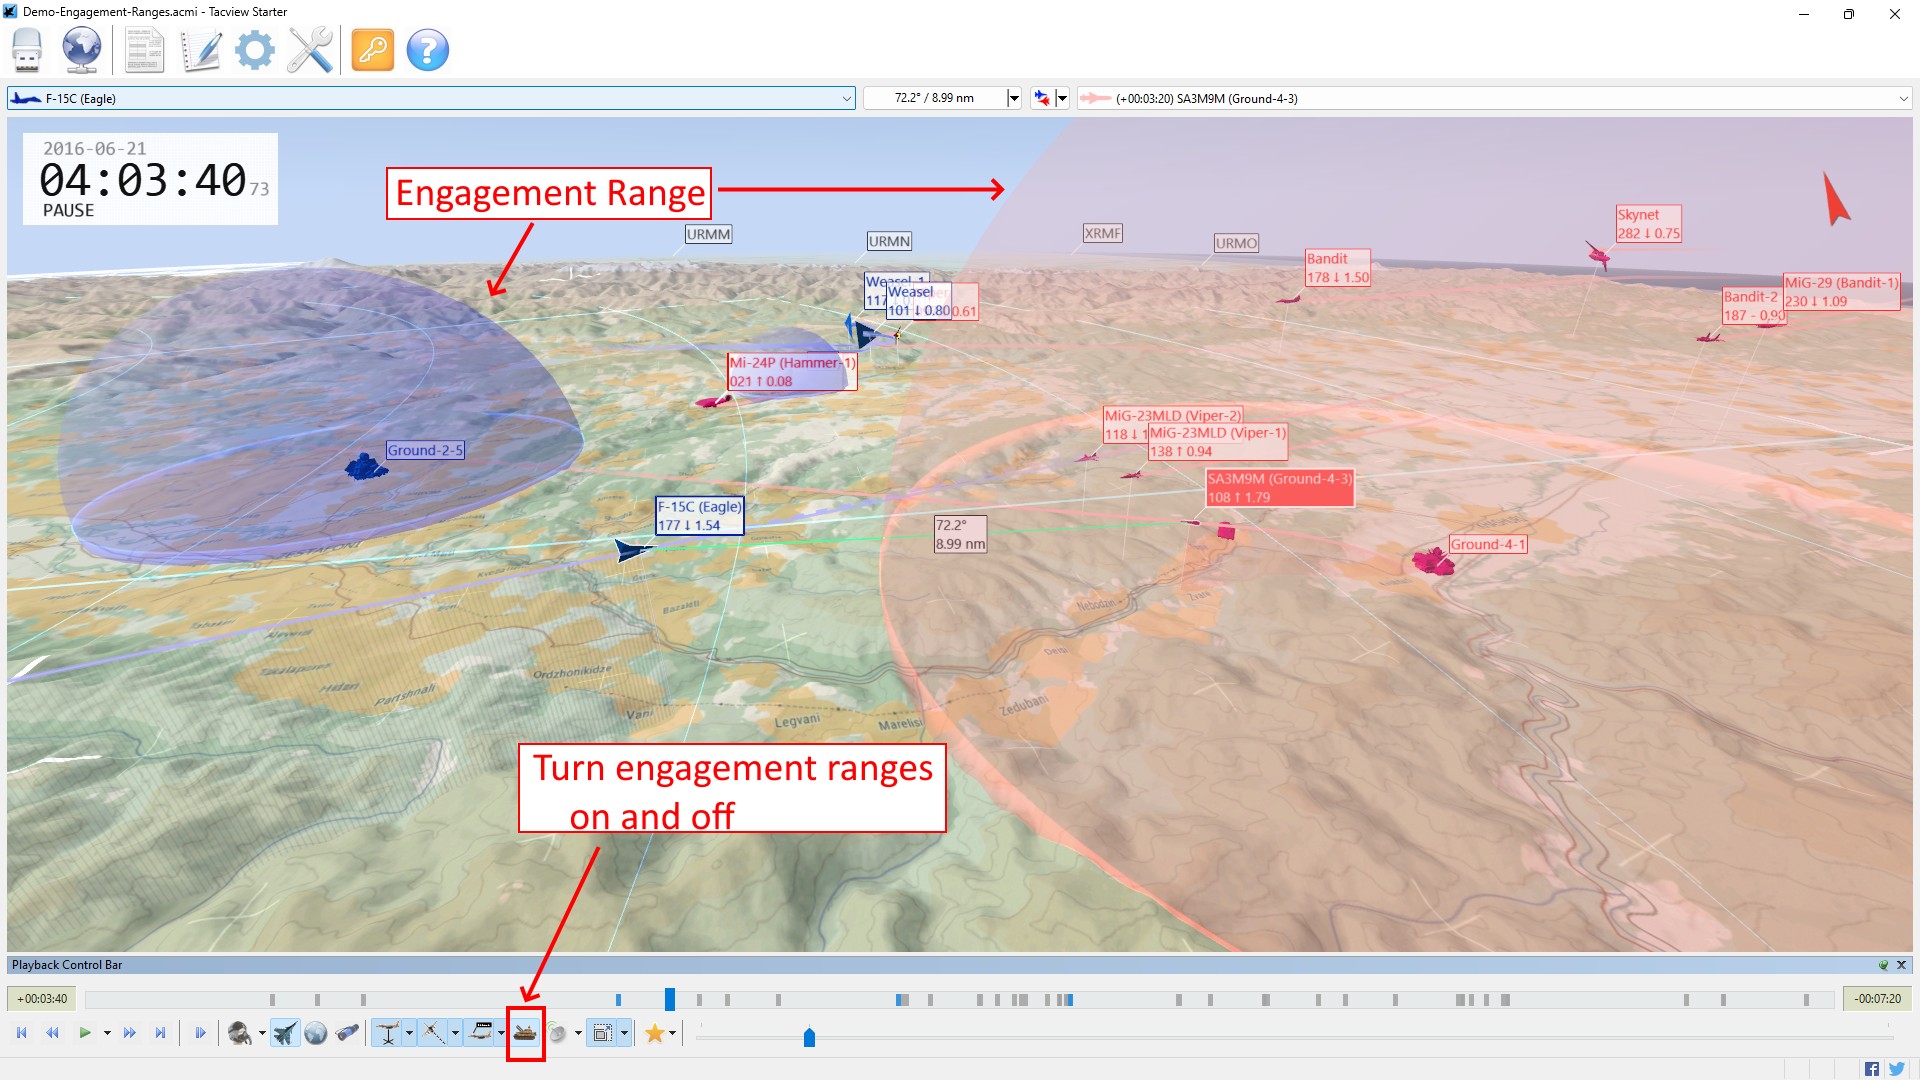Open the document report icon in toolbar
The height and width of the screenshot is (1080, 1920).
pyautogui.click(x=144, y=50)
